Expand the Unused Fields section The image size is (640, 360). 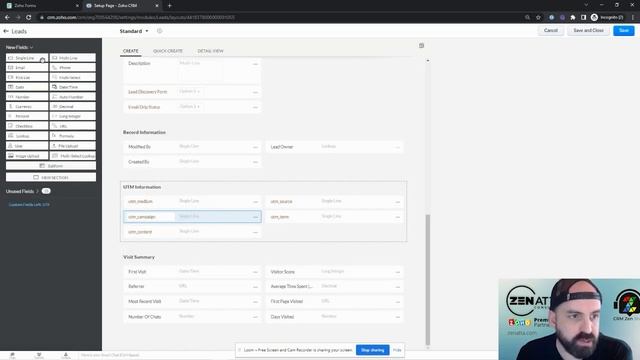coord(22,191)
